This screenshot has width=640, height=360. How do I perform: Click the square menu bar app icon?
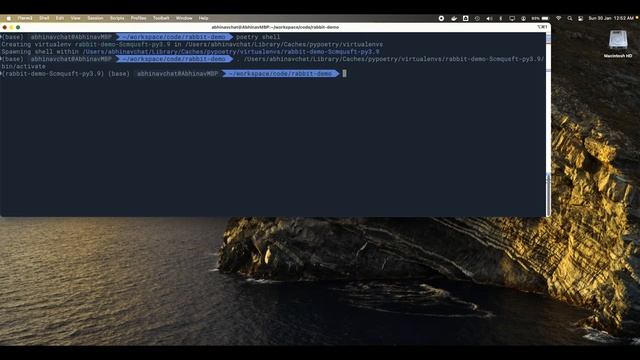click(x=465, y=18)
